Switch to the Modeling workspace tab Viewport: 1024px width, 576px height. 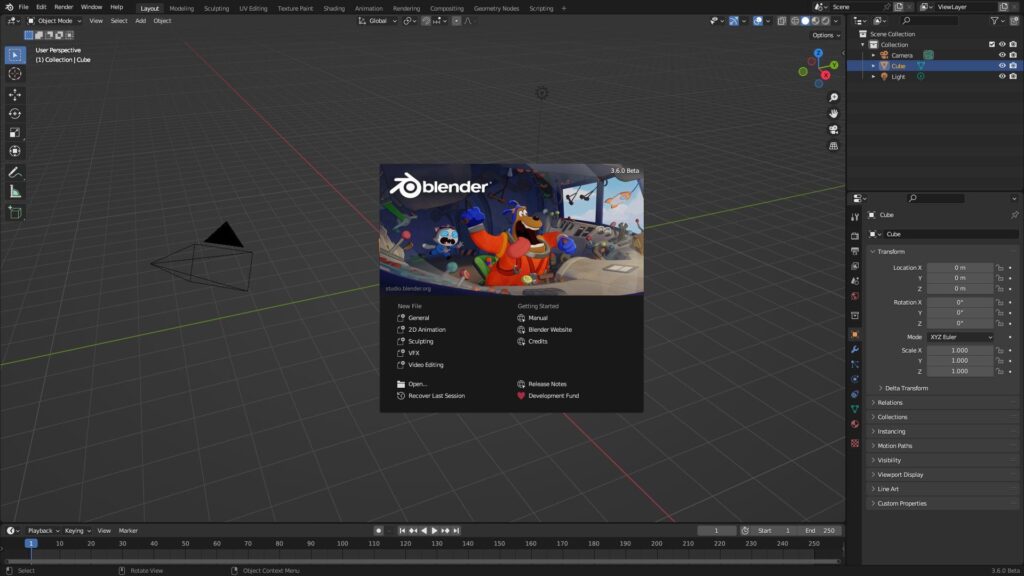click(181, 8)
